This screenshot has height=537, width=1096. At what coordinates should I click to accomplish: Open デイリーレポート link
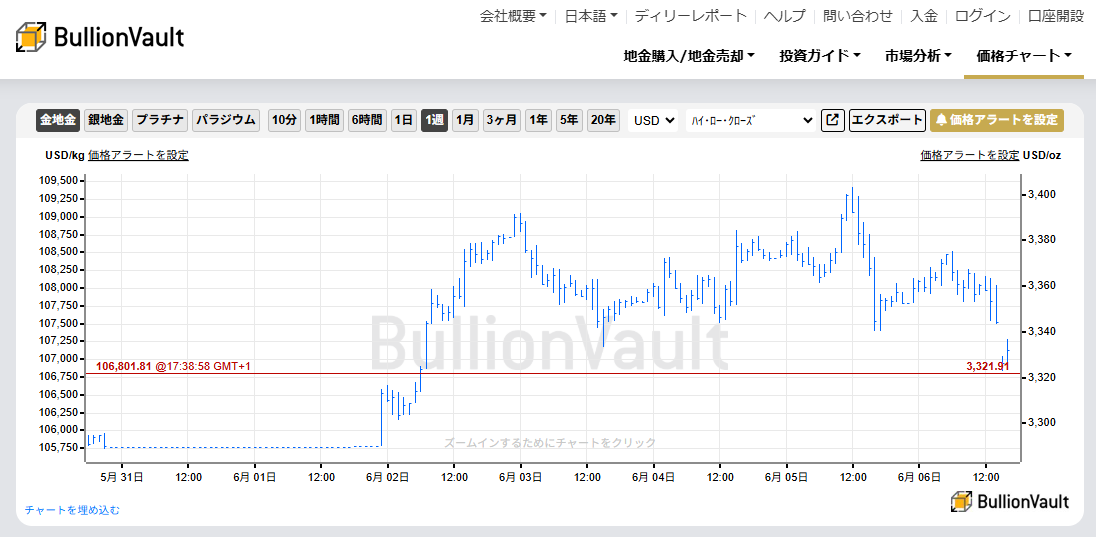(691, 15)
